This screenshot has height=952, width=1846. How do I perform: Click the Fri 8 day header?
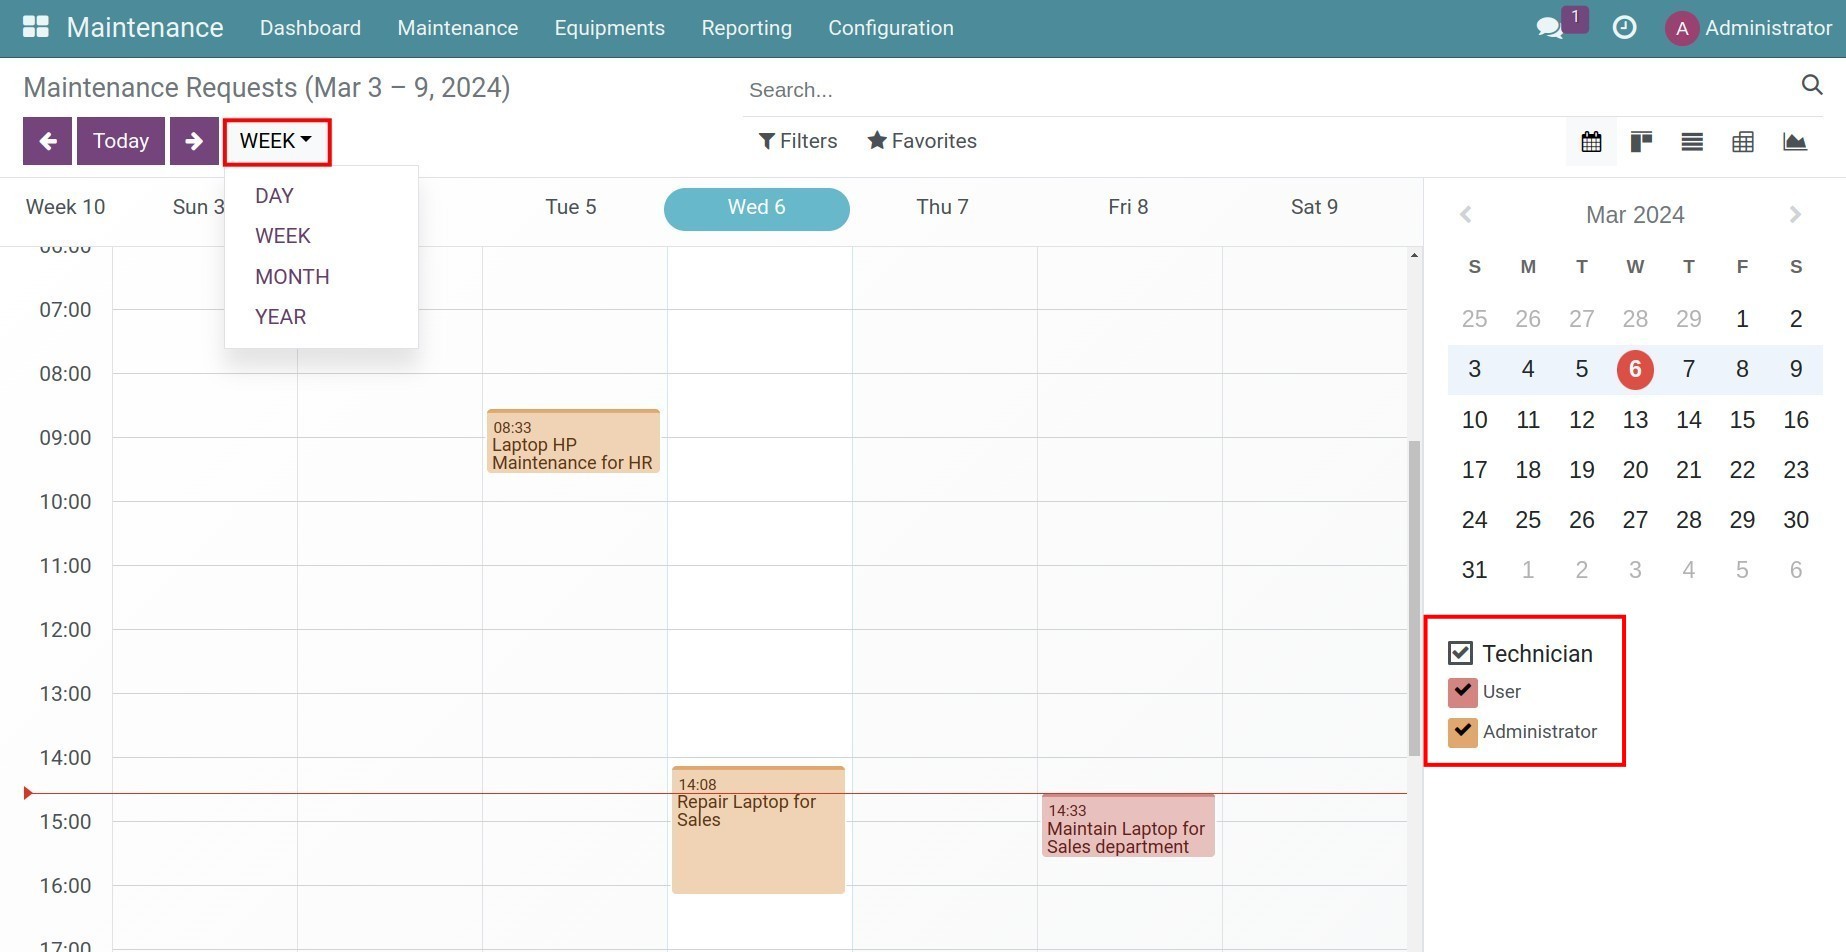pos(1128,207)
